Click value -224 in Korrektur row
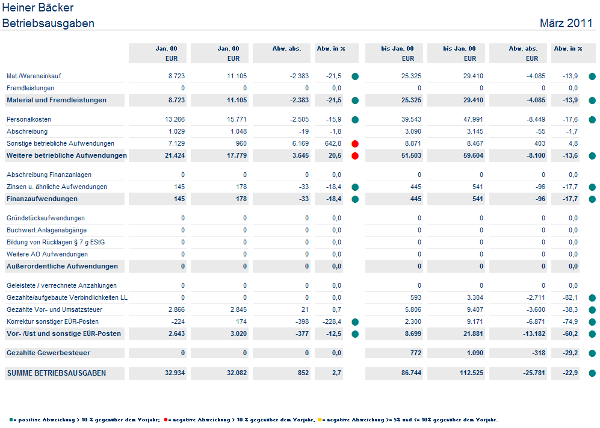Viewport: 600px width, 428px height. 179,322
